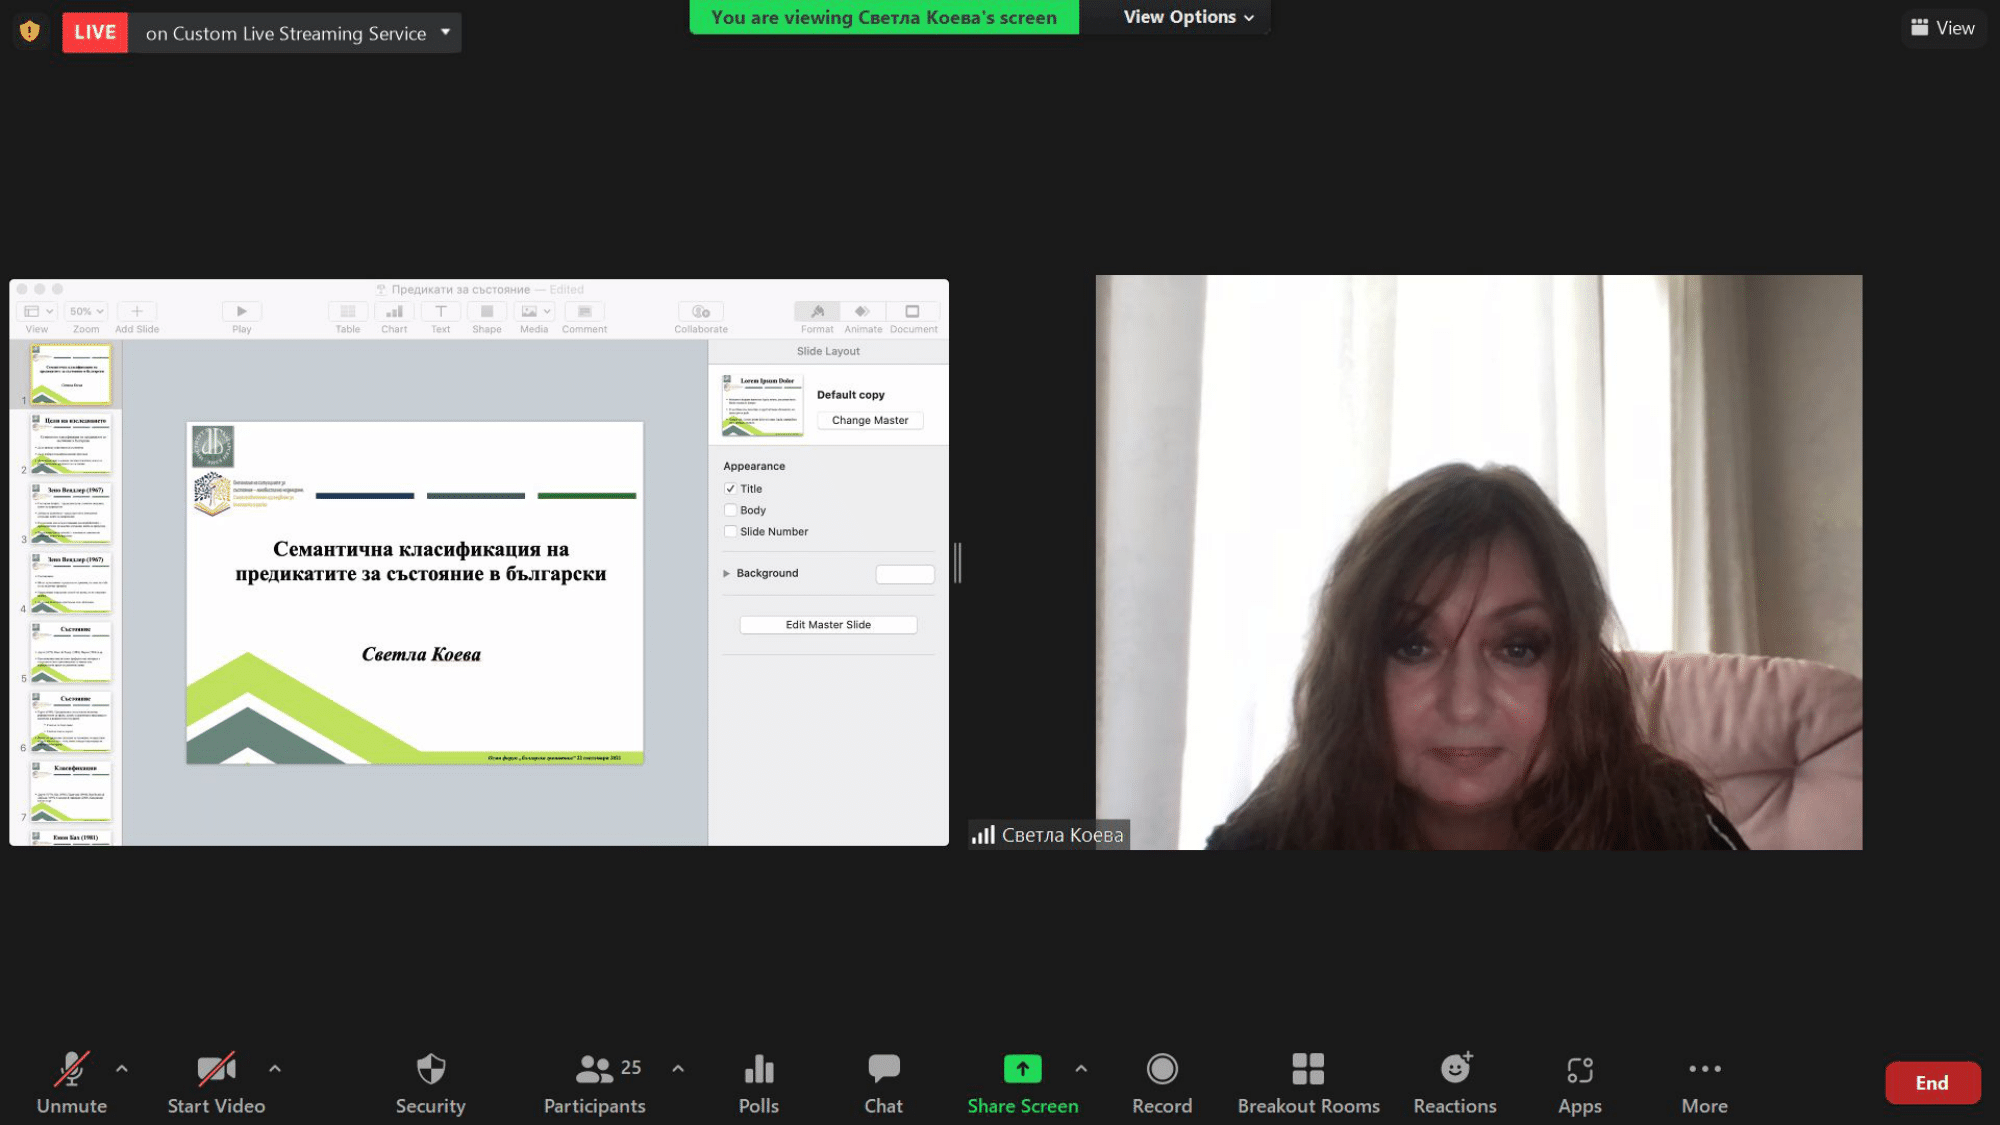
Task: Click the Unmute microphone icon
Action: click(x=71, y=1070)
